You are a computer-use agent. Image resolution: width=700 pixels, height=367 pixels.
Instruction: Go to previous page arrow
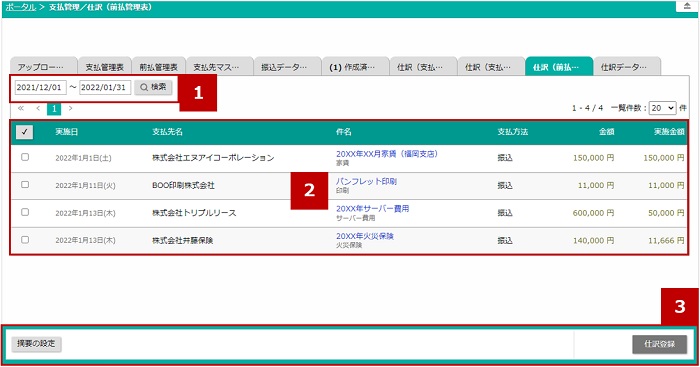click(x=38, y=108)
